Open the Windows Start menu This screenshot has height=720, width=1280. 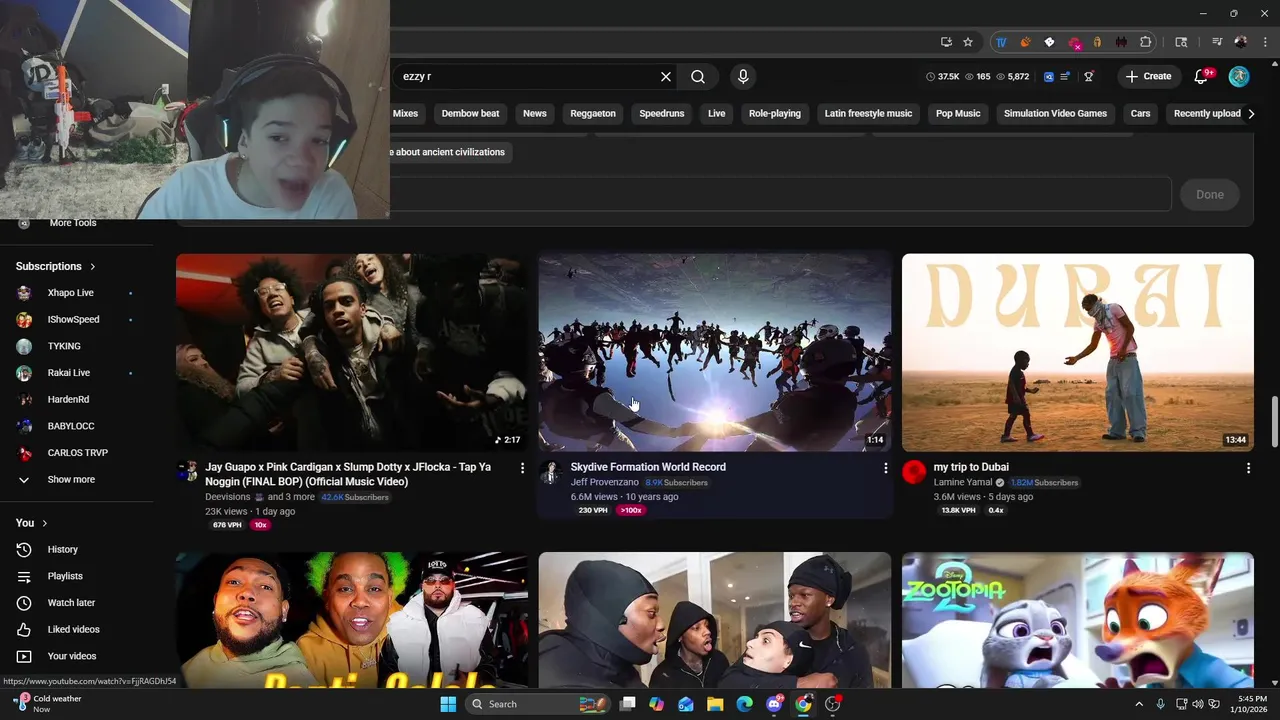pos(448,704)
